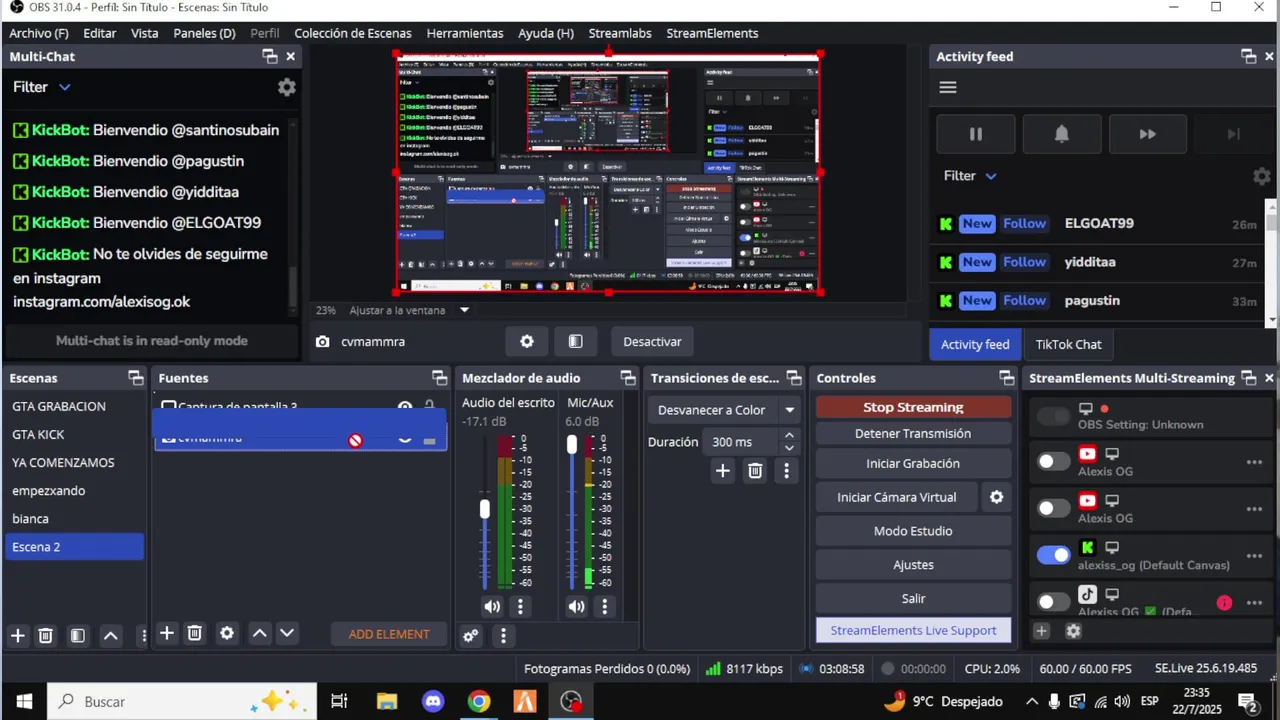Image resolution: width=1280 pixels, height=720 pixels.
Task: Select the GTA KICK scene
Action: tap(74, 434)
